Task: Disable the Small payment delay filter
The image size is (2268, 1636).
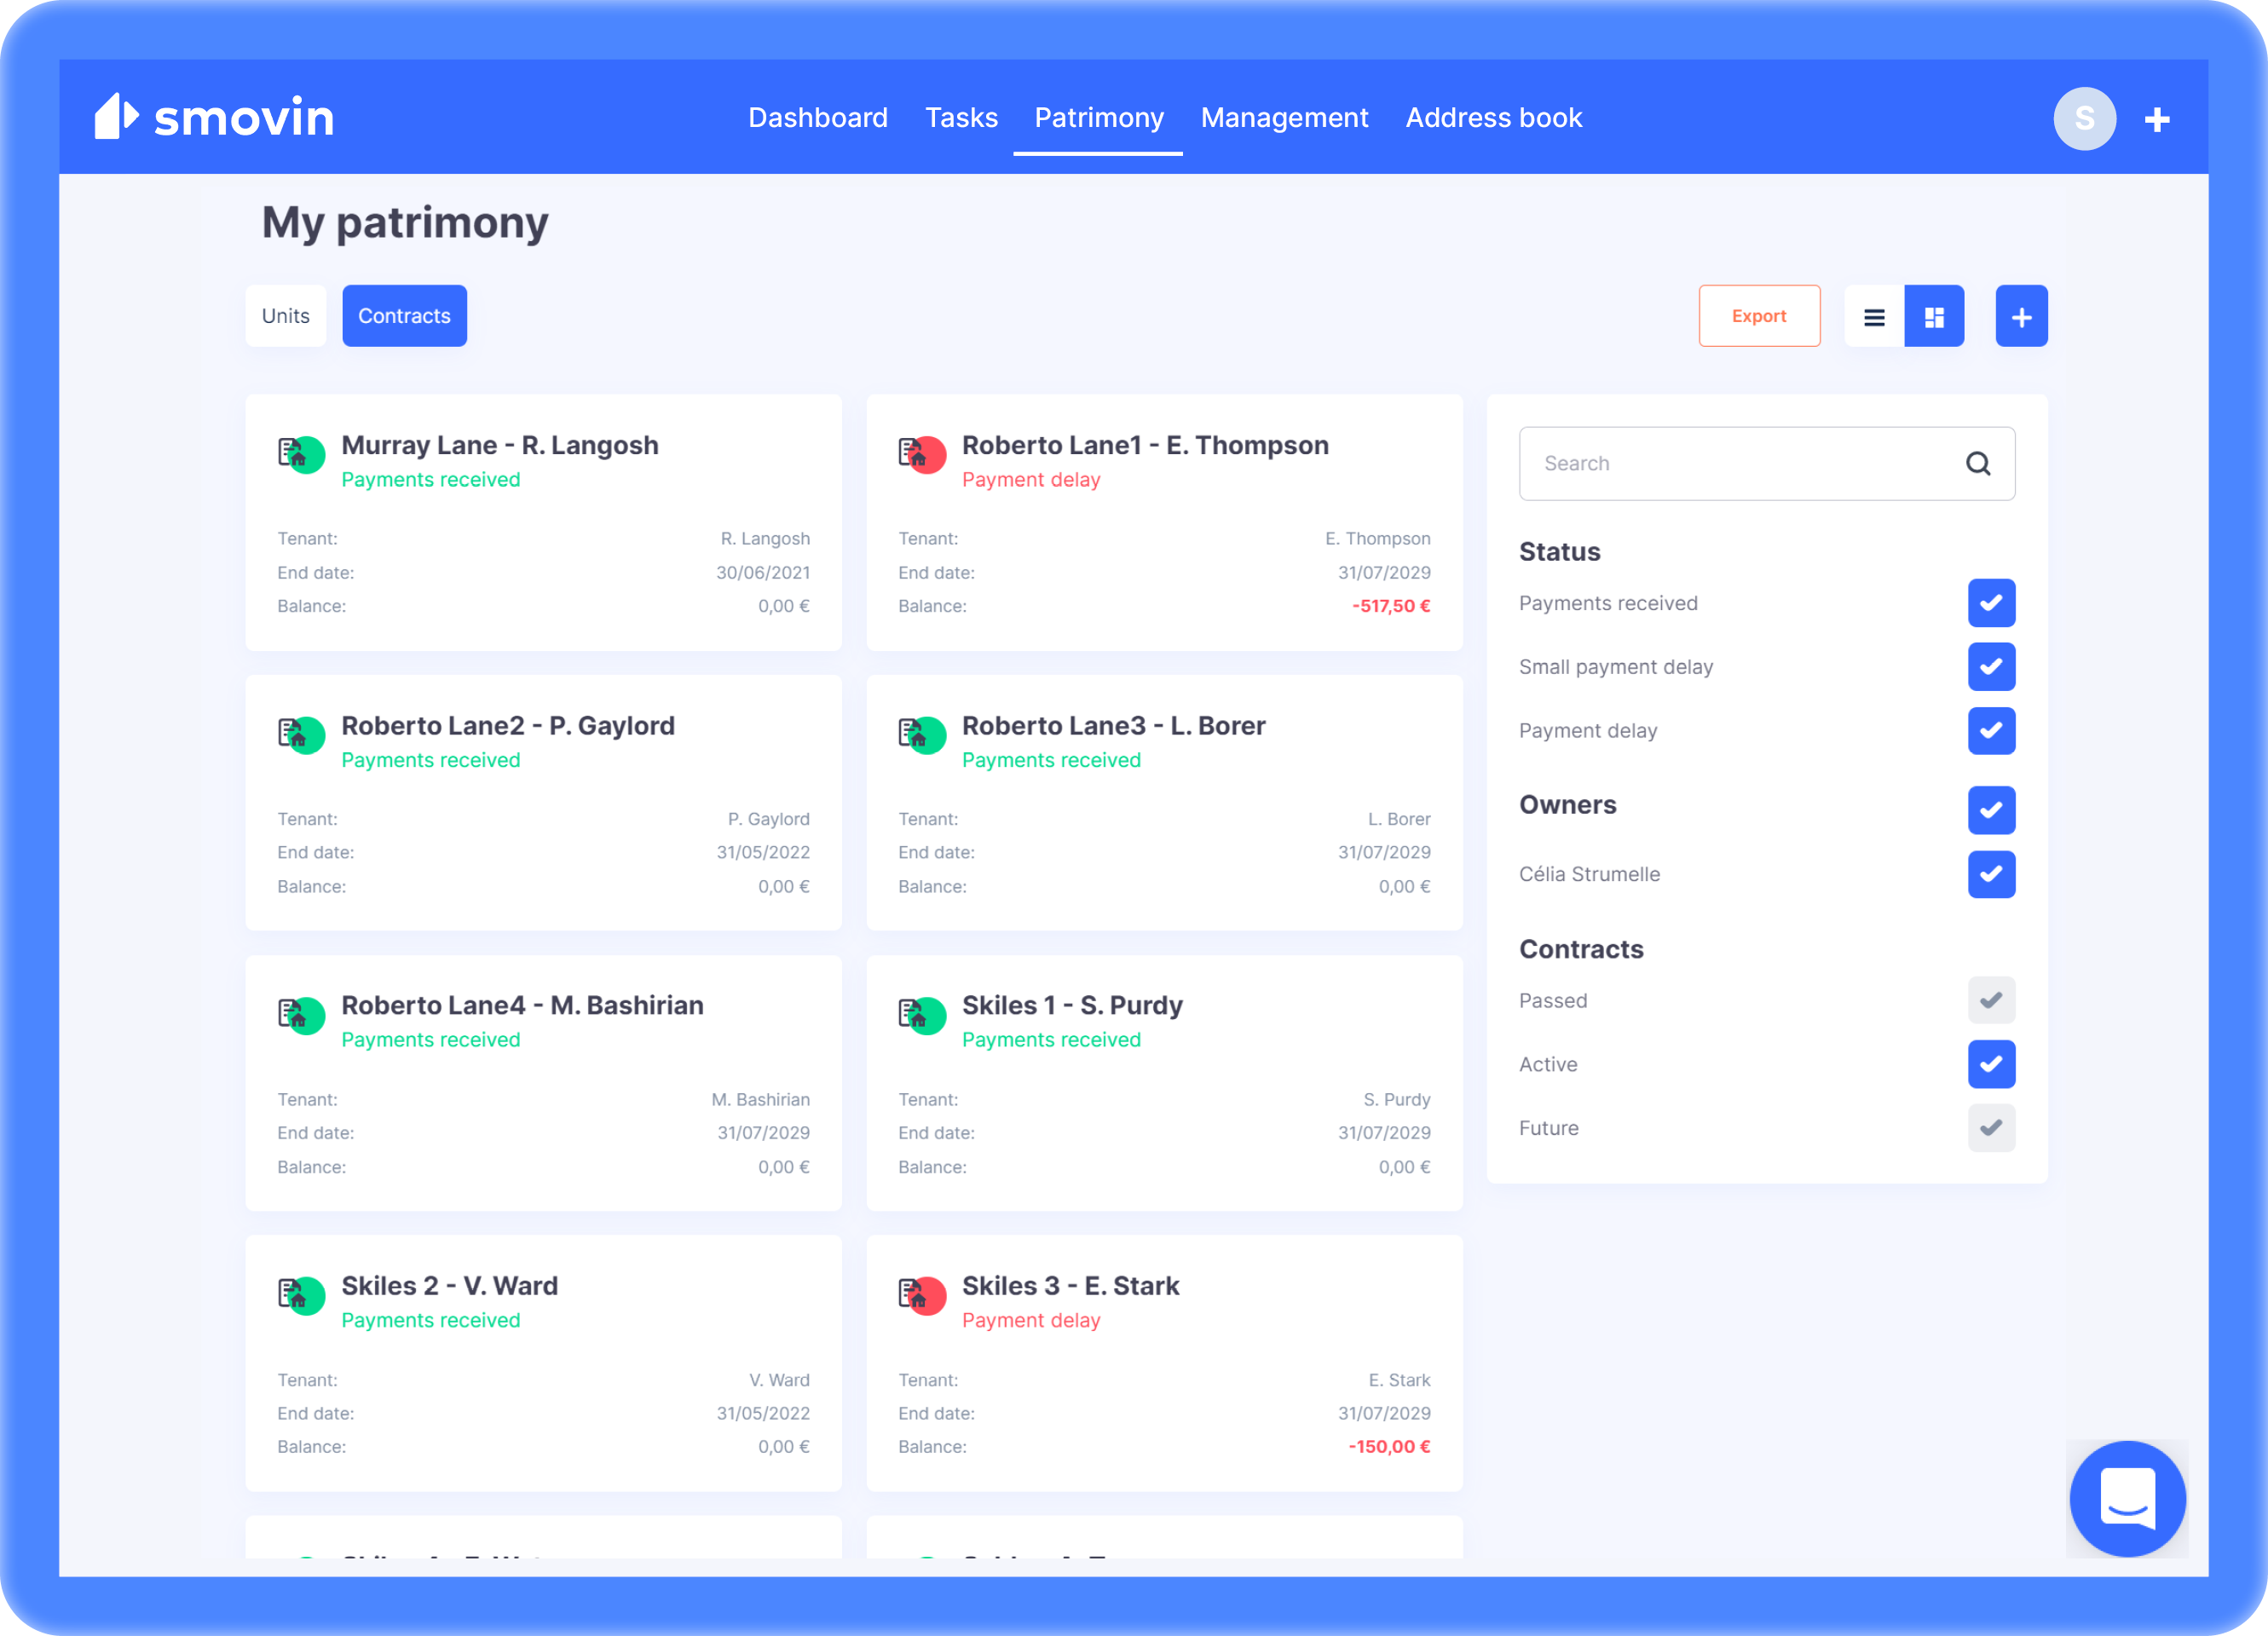Action: click(x=1990, y=665)
